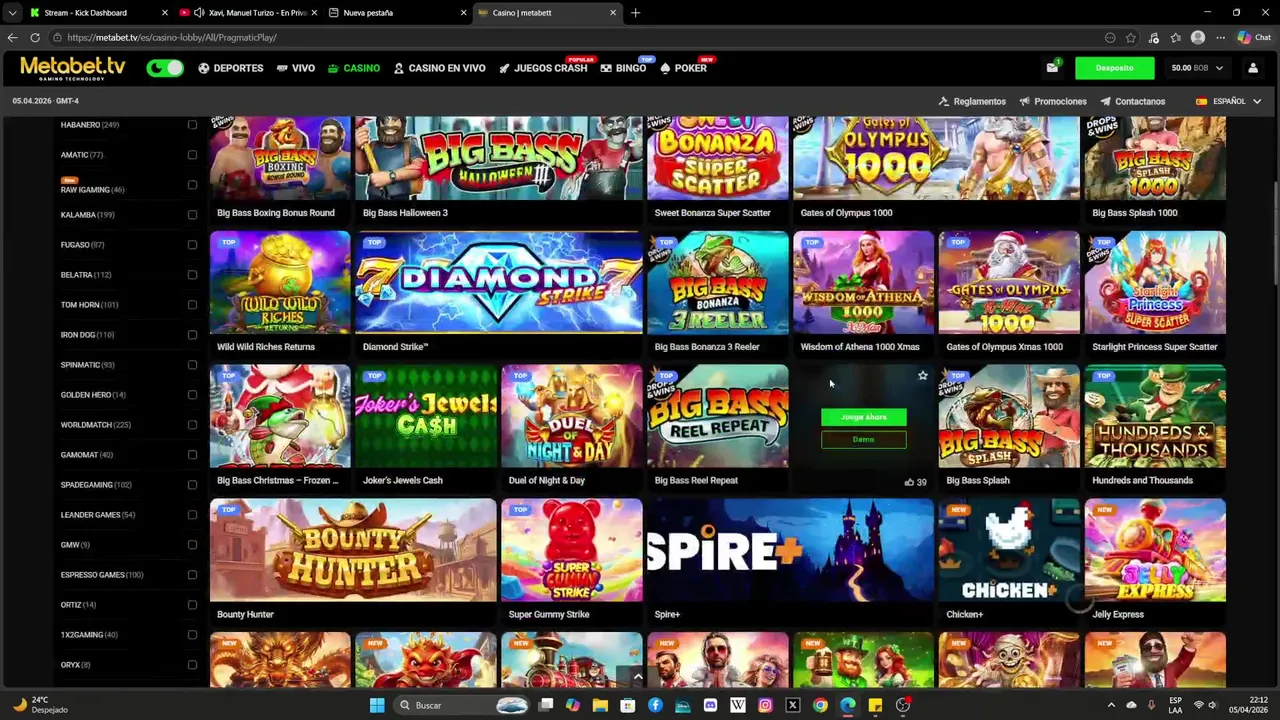Open the POKER section
The width and height of the screenshot is (1280, 720).
(x=683, y=68)
